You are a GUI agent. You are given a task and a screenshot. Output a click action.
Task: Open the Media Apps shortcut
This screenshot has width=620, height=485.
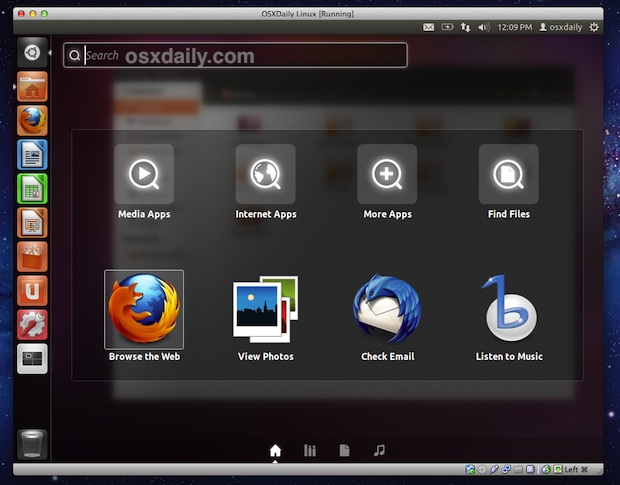pos(144,175)
